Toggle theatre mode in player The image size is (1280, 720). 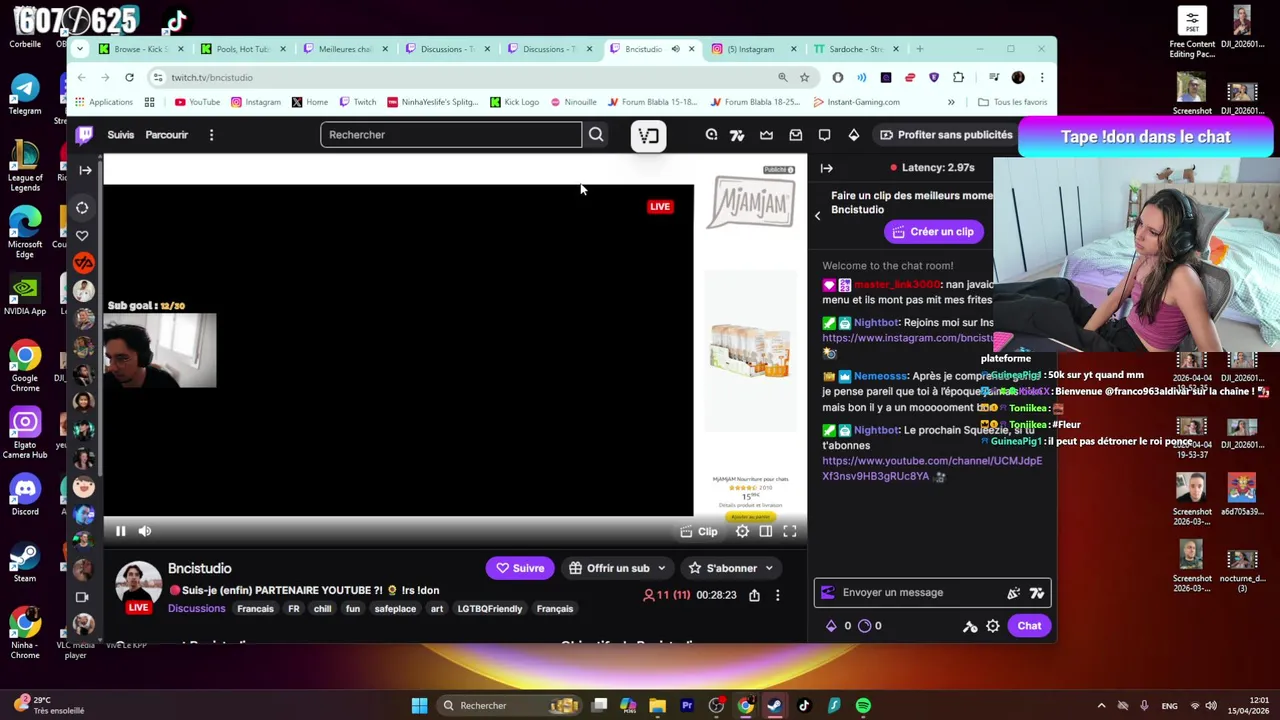[x=766, y=532]
